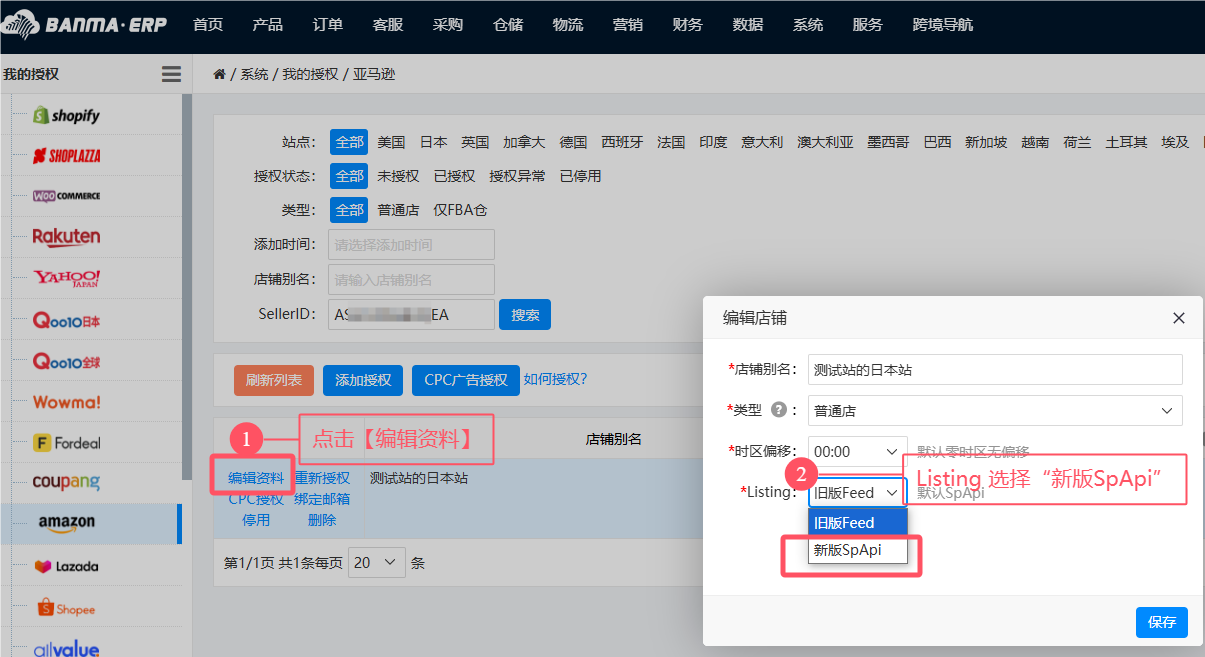Open the Coupang authorization entry
The width and height of the screenshot is (1205, 657).
(67, 482)
